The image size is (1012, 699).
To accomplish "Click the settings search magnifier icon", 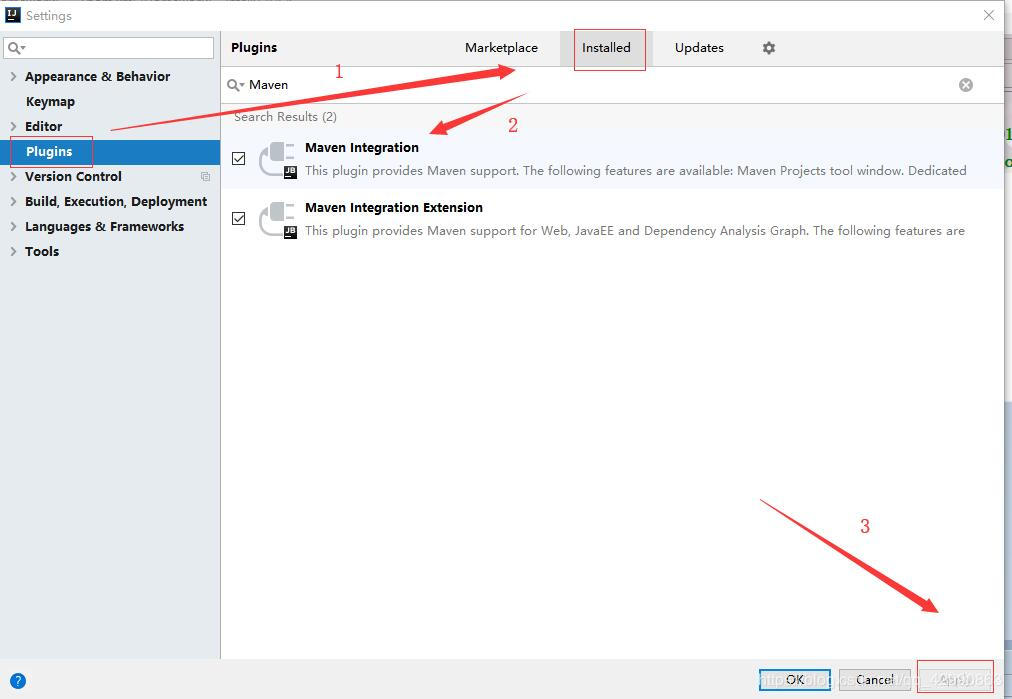I will tap(15, 48).
